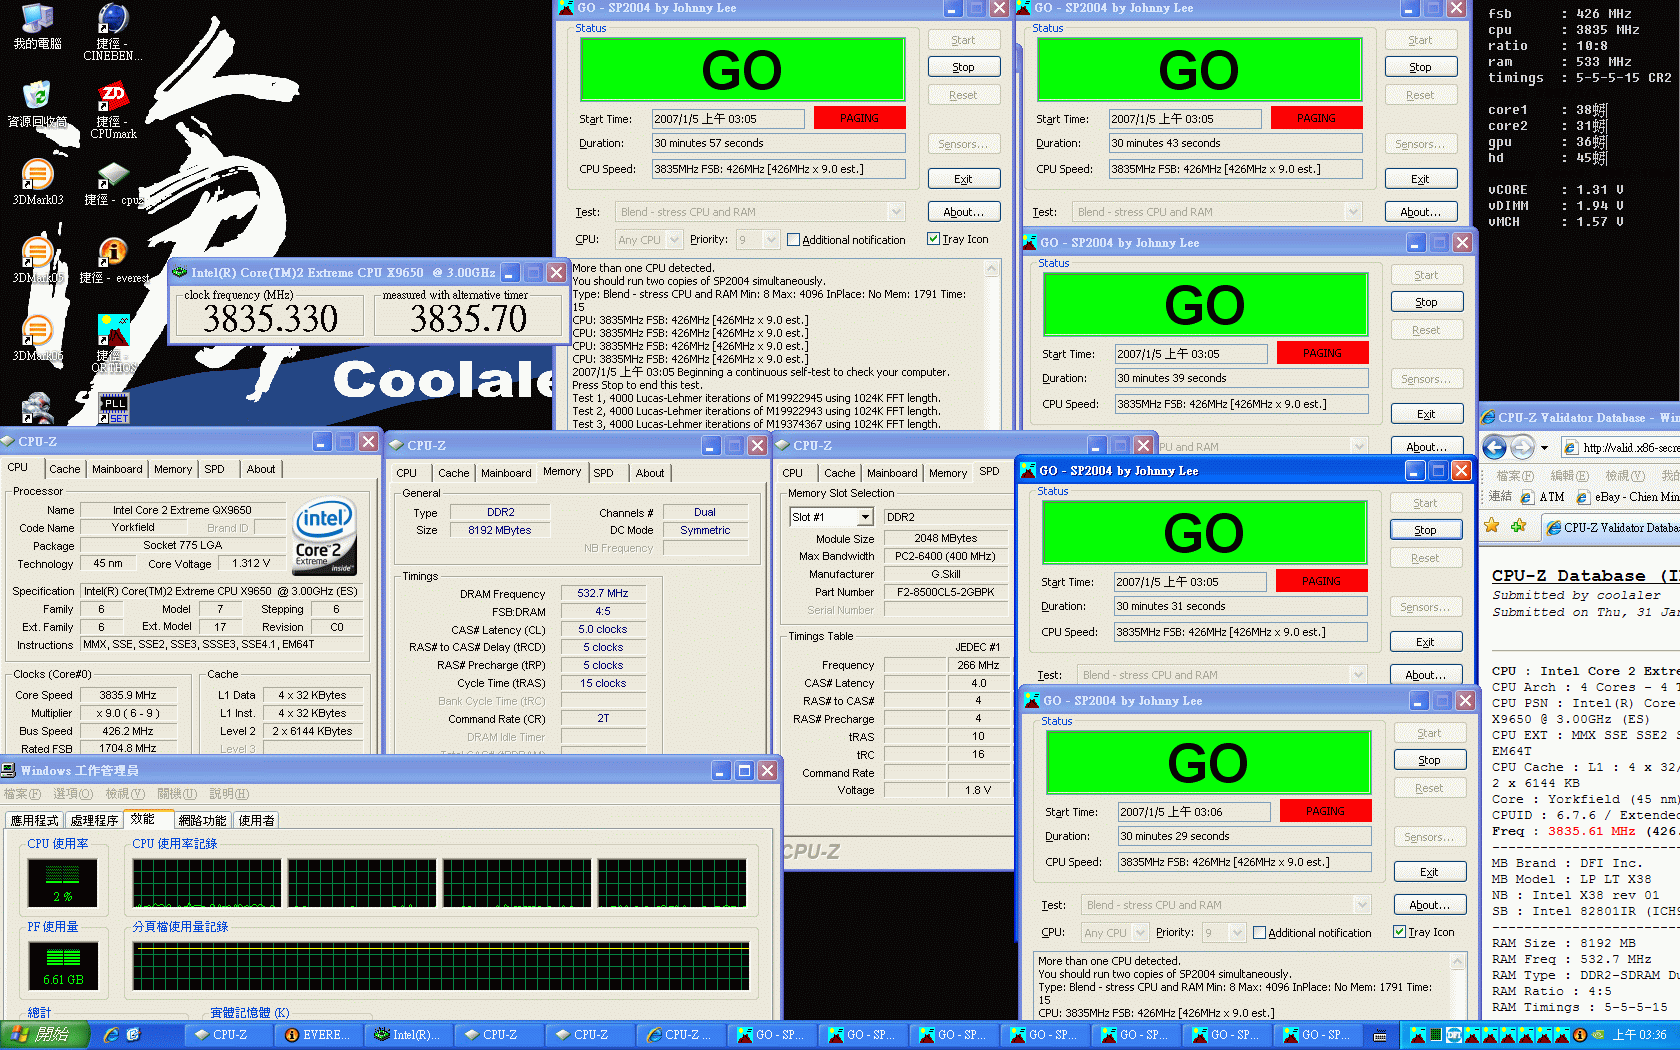The width and height of the screenshot is (1680, 1050).
Task: Select the SPD tab in the rightmost CPU-Z window
Action: [x=989, y=472]
